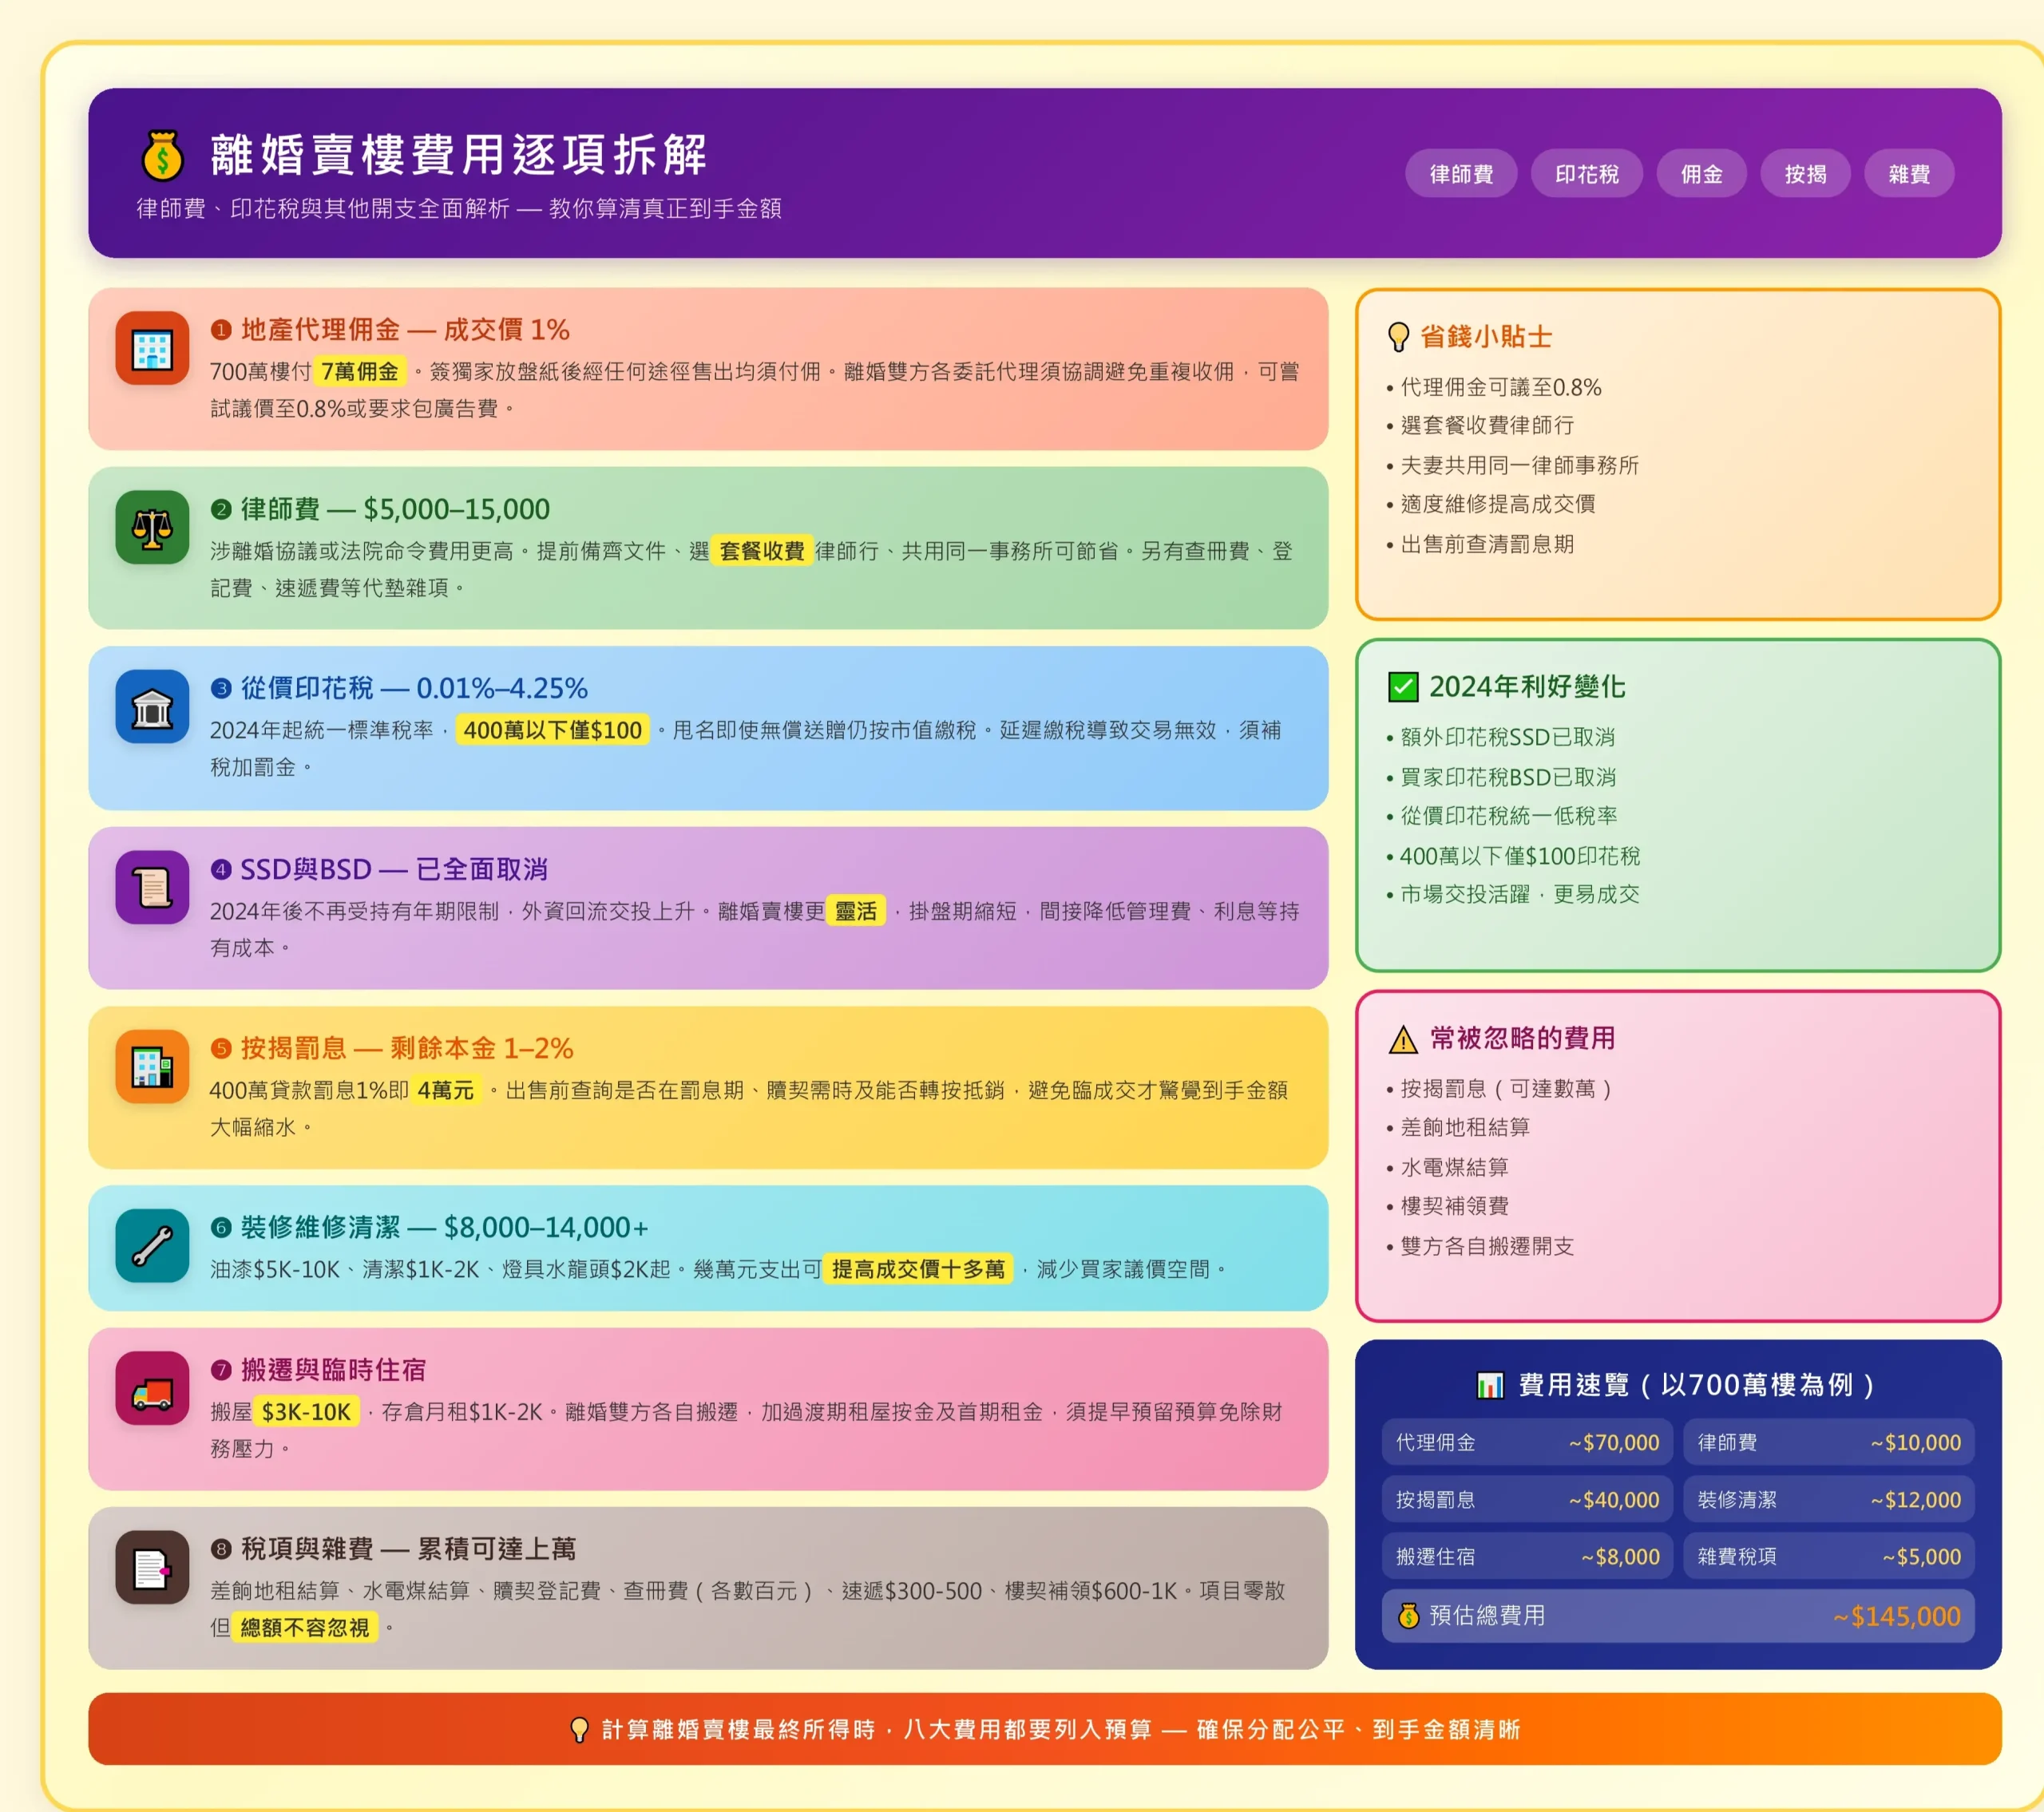Click the money bag icon beside the title

pyautogui.click(x=162, y=156)
